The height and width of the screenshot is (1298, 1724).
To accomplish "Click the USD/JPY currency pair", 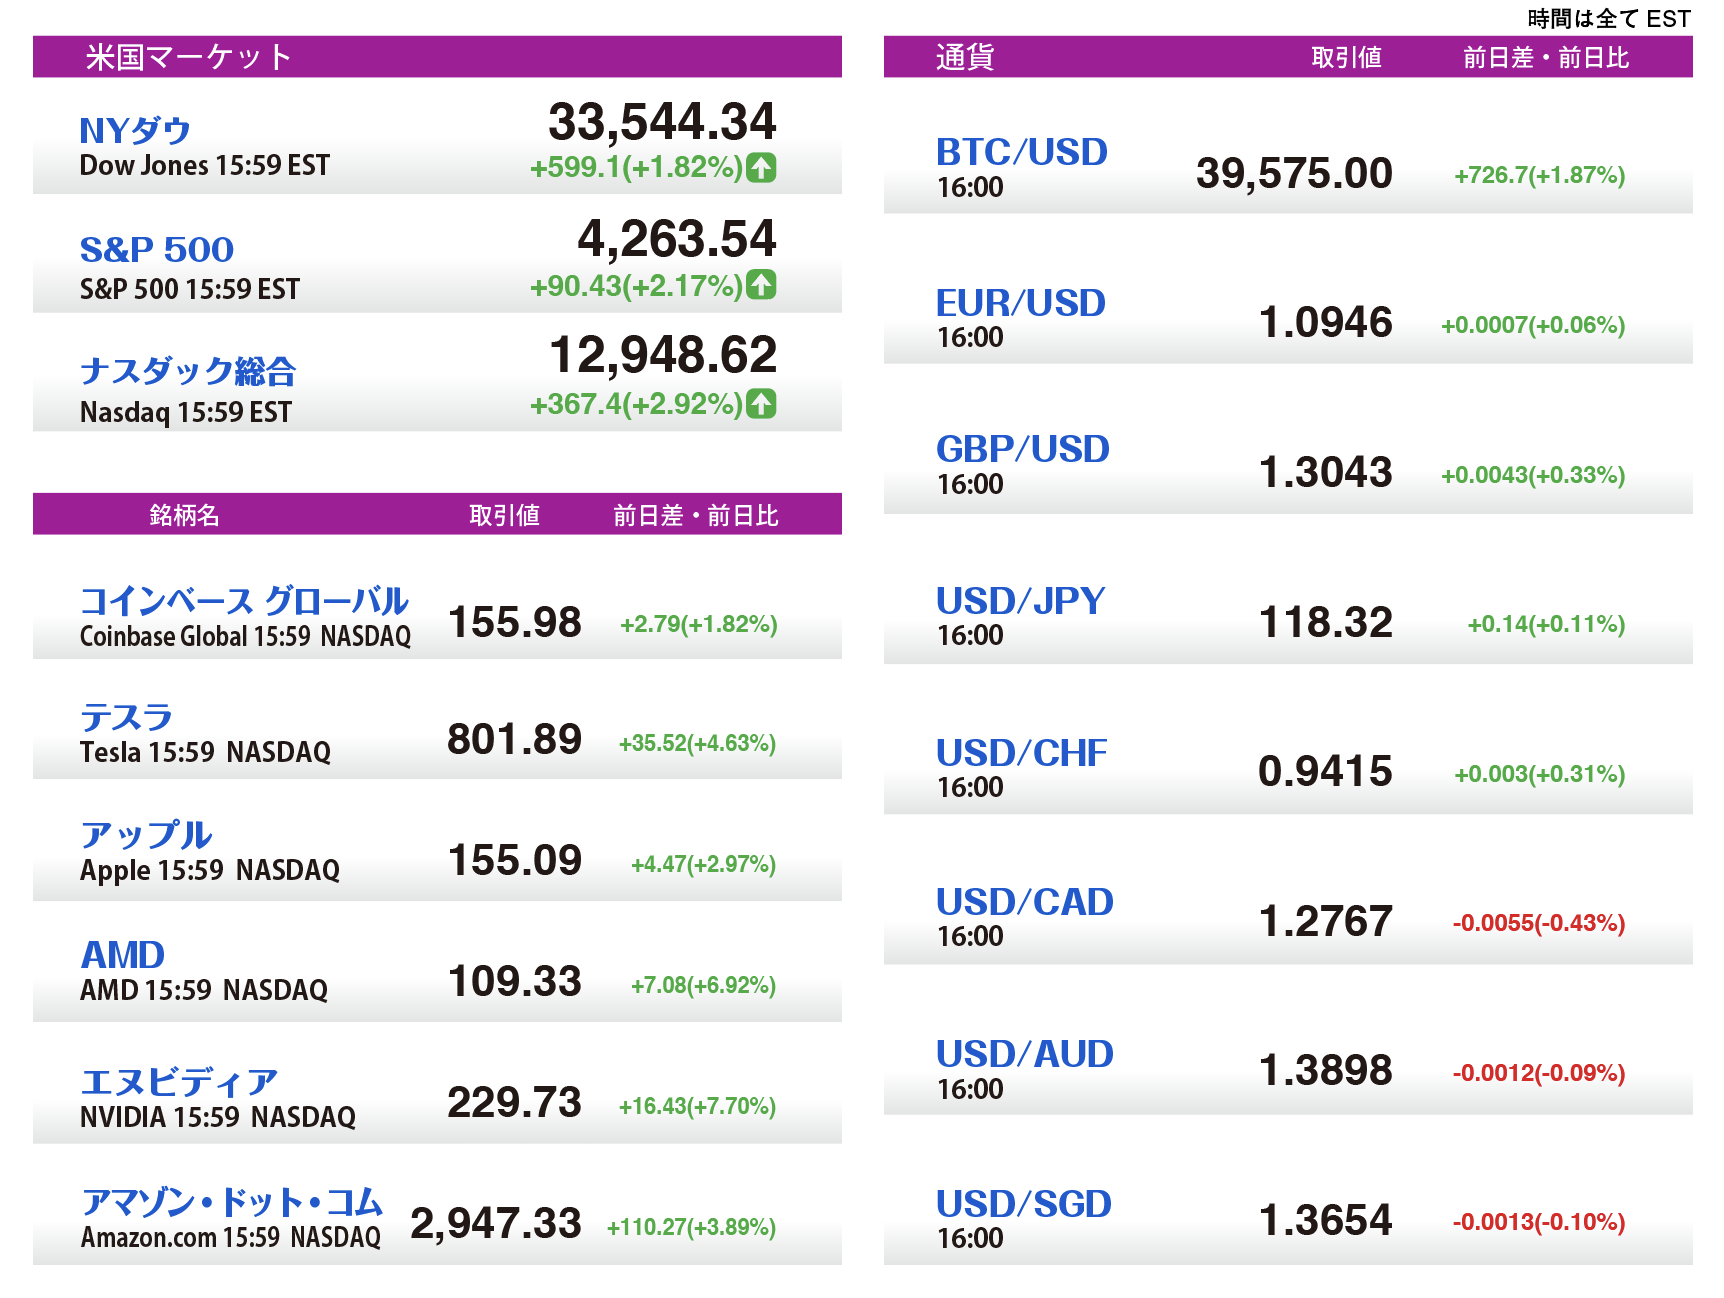I will coord(1020,601).
